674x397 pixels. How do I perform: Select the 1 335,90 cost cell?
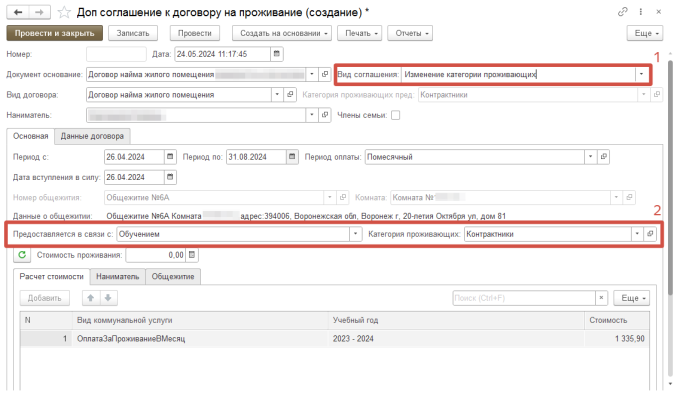(616, 339)
